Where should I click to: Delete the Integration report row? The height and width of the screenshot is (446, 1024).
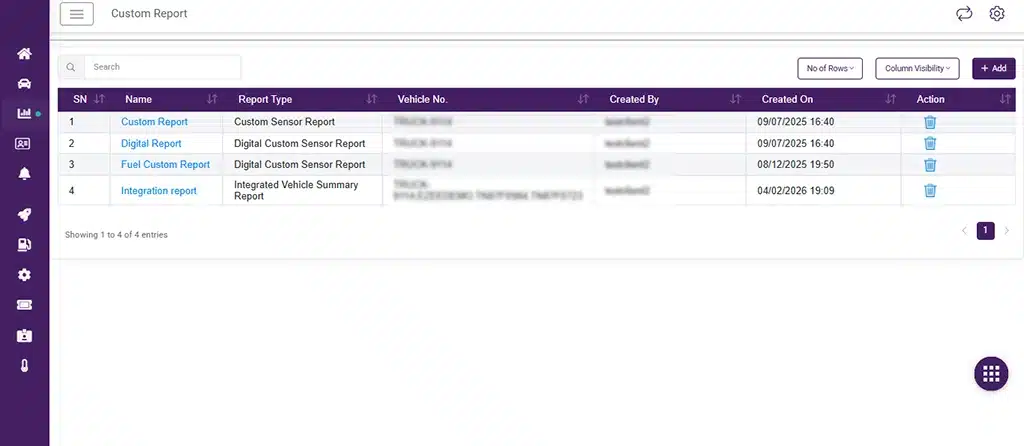click(x=930, y=191)
